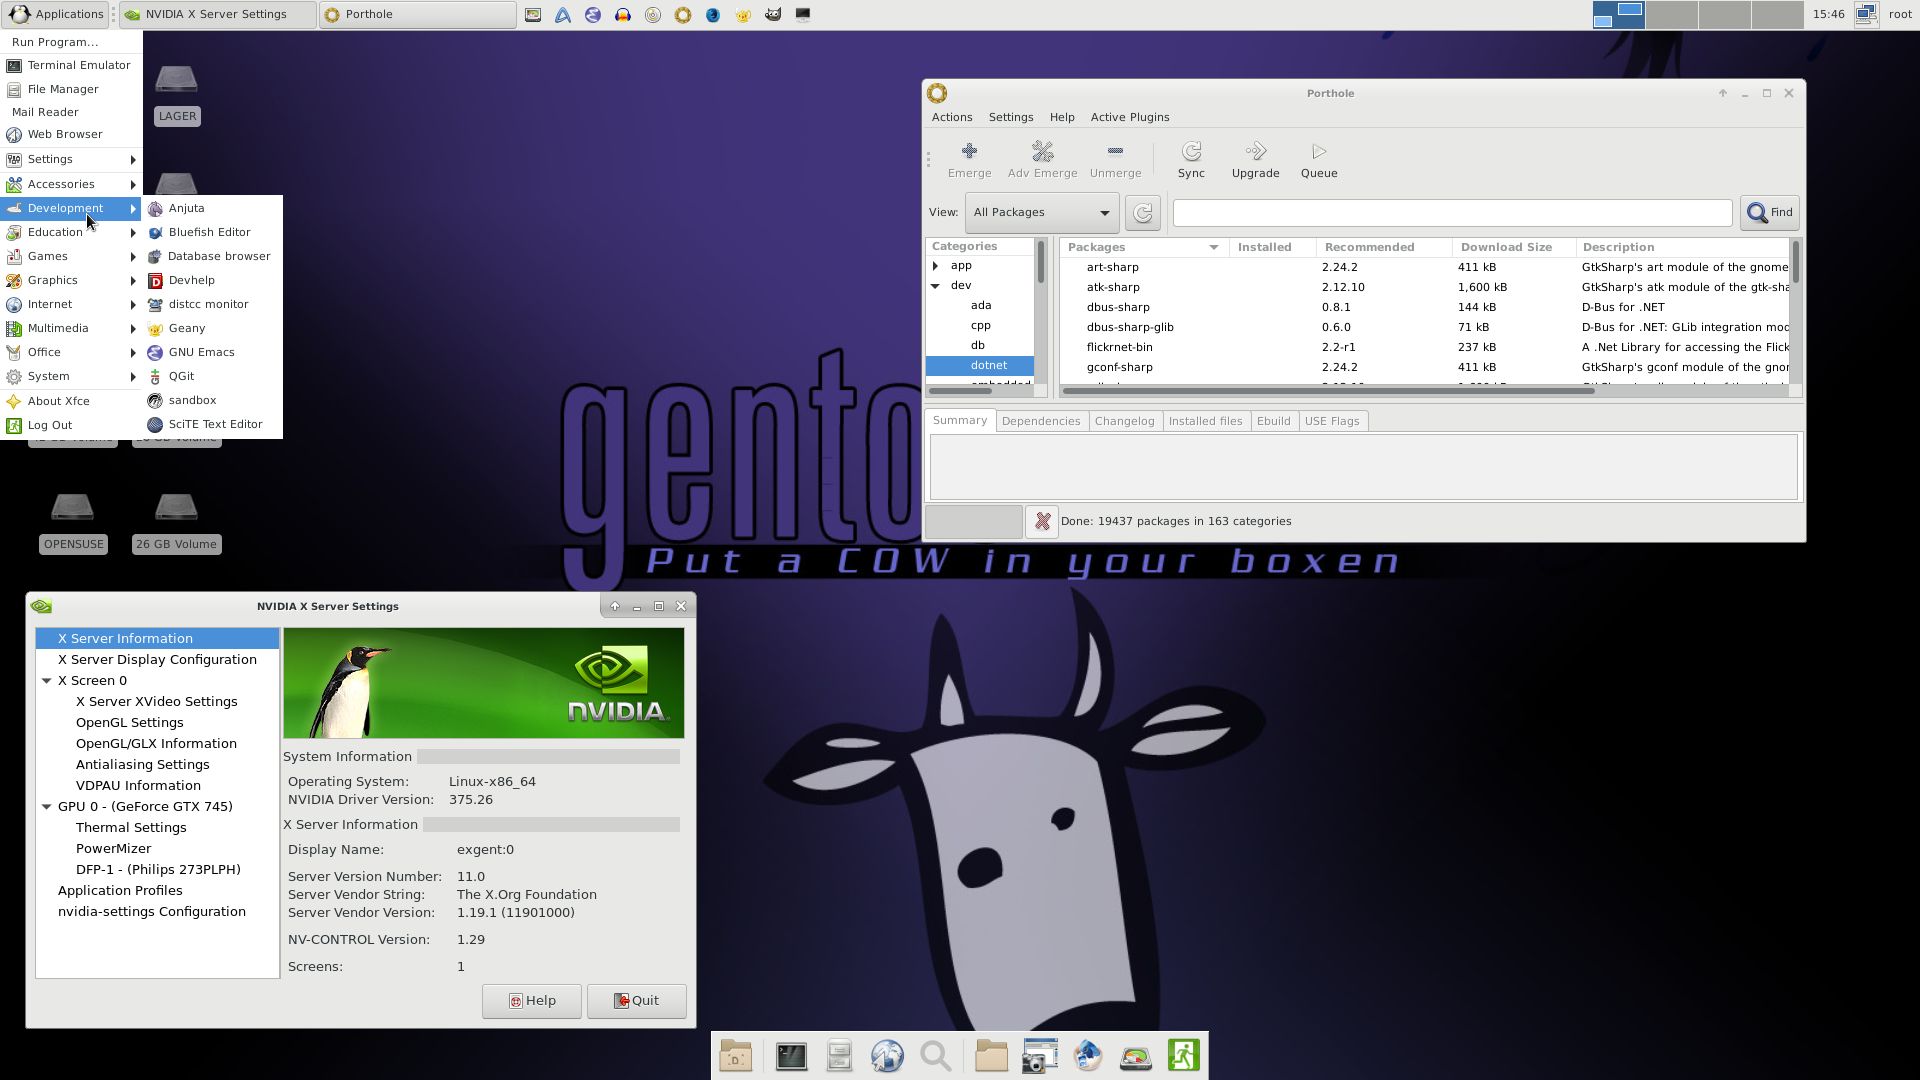Launch Emacs from the top panel icon
Image resolution: width=1920 pixels, height=1080 pixels.
(x=593, y=15)
